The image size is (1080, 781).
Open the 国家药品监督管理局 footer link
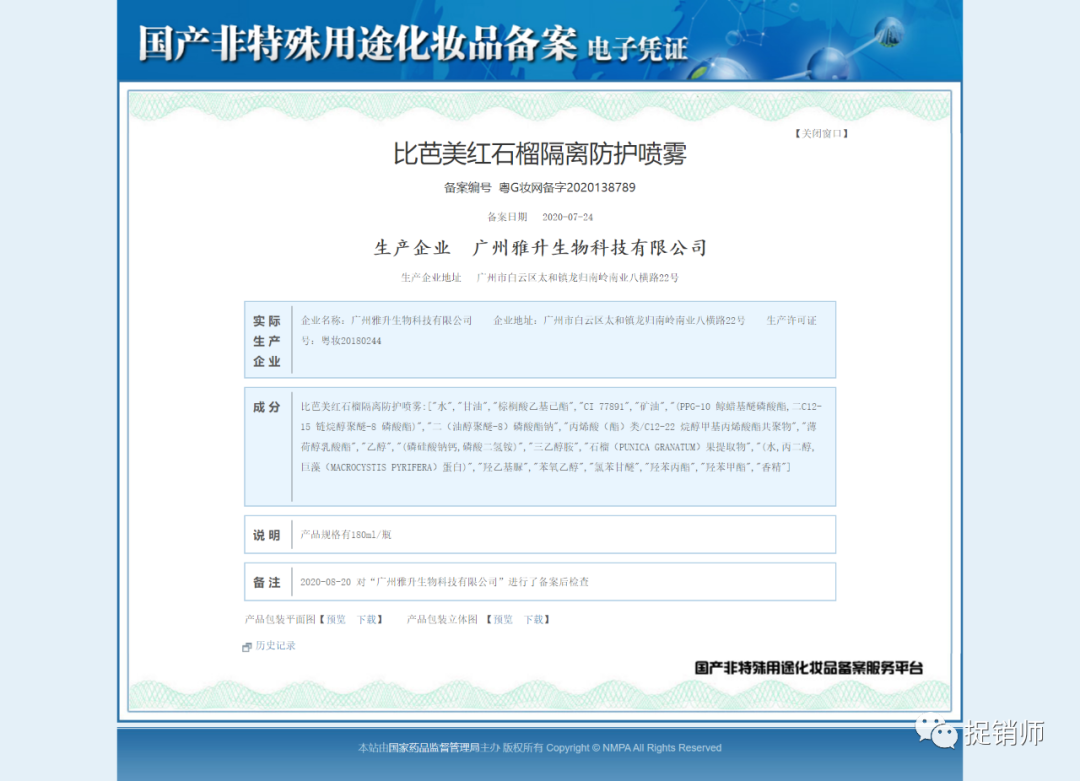434,747
